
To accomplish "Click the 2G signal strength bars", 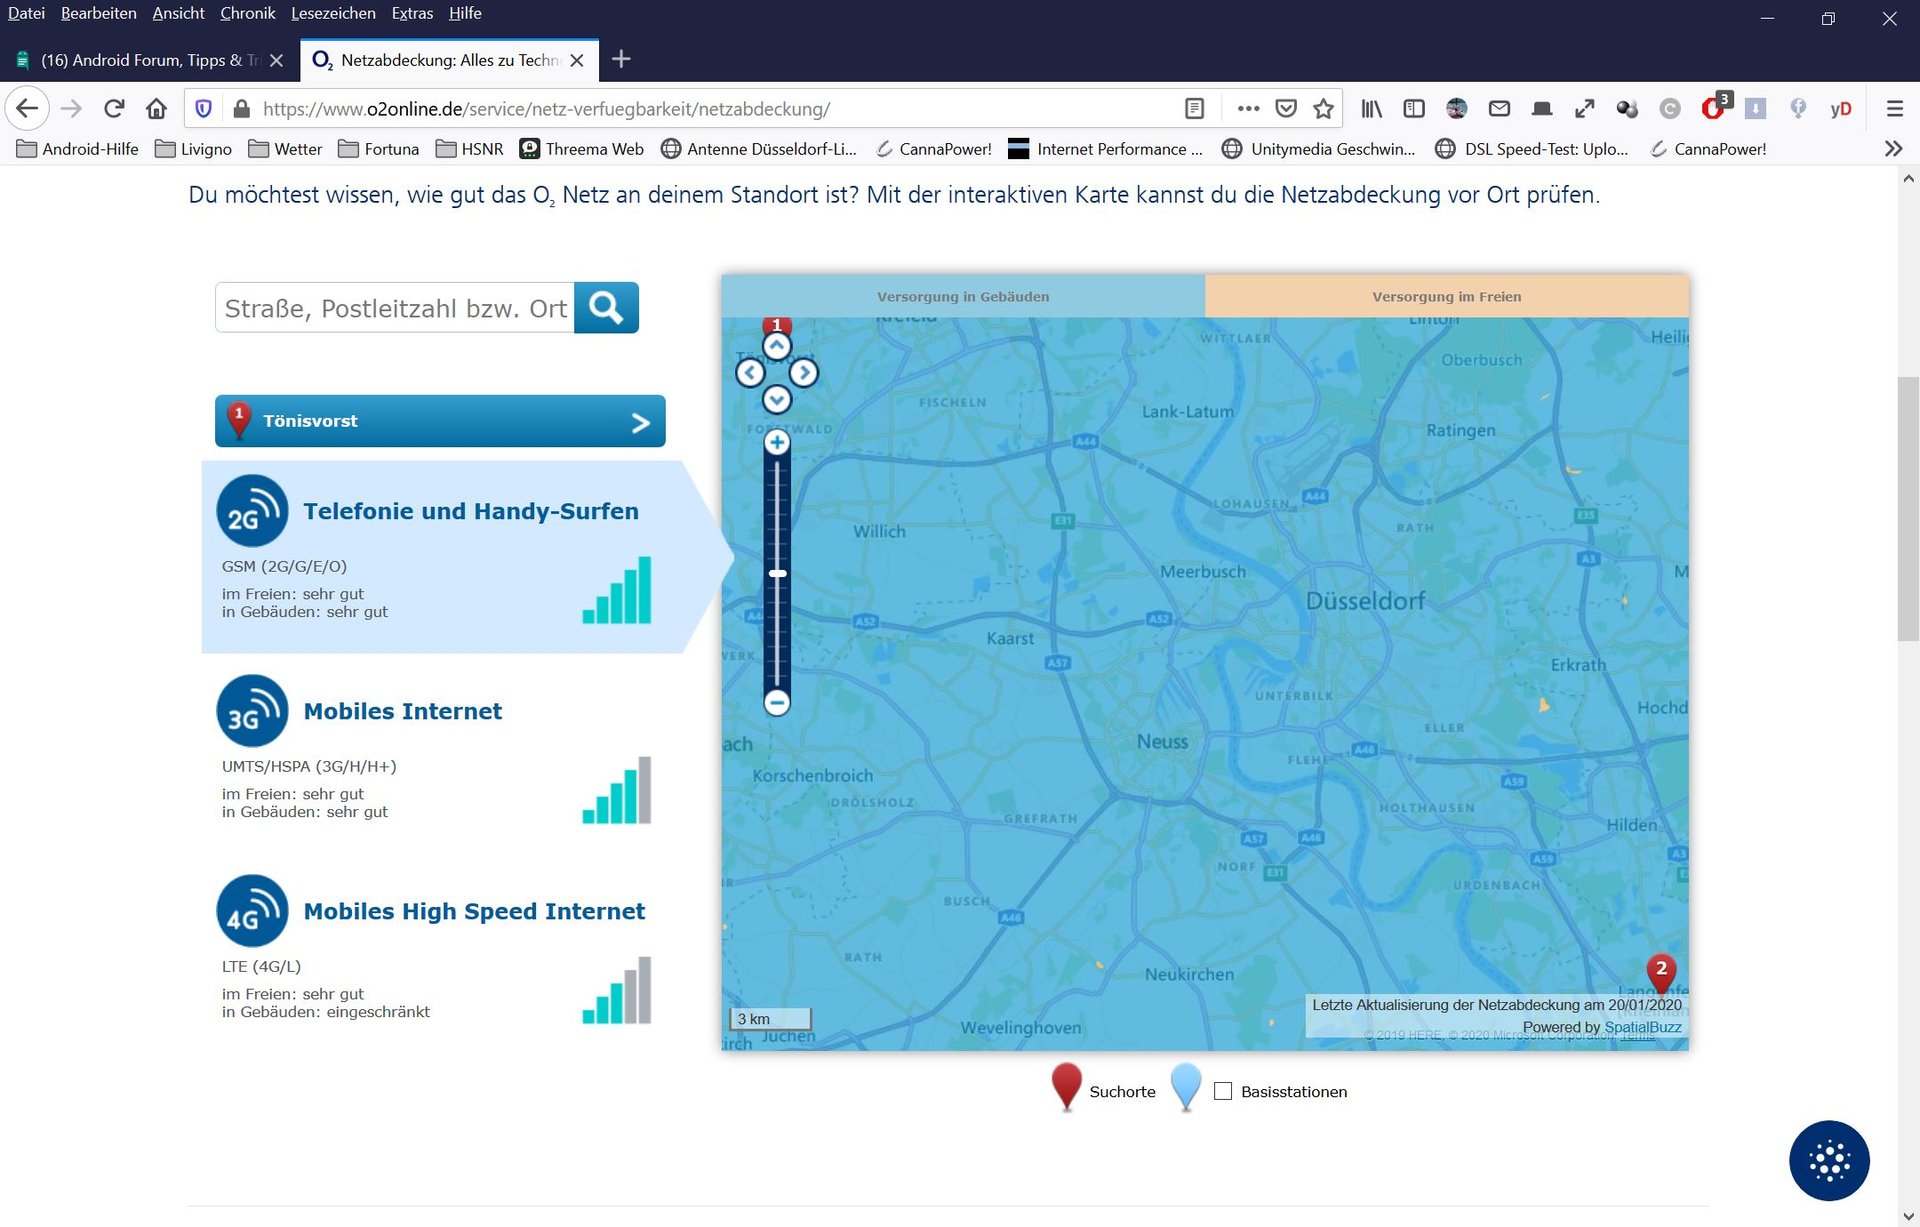I will point(617,590).
